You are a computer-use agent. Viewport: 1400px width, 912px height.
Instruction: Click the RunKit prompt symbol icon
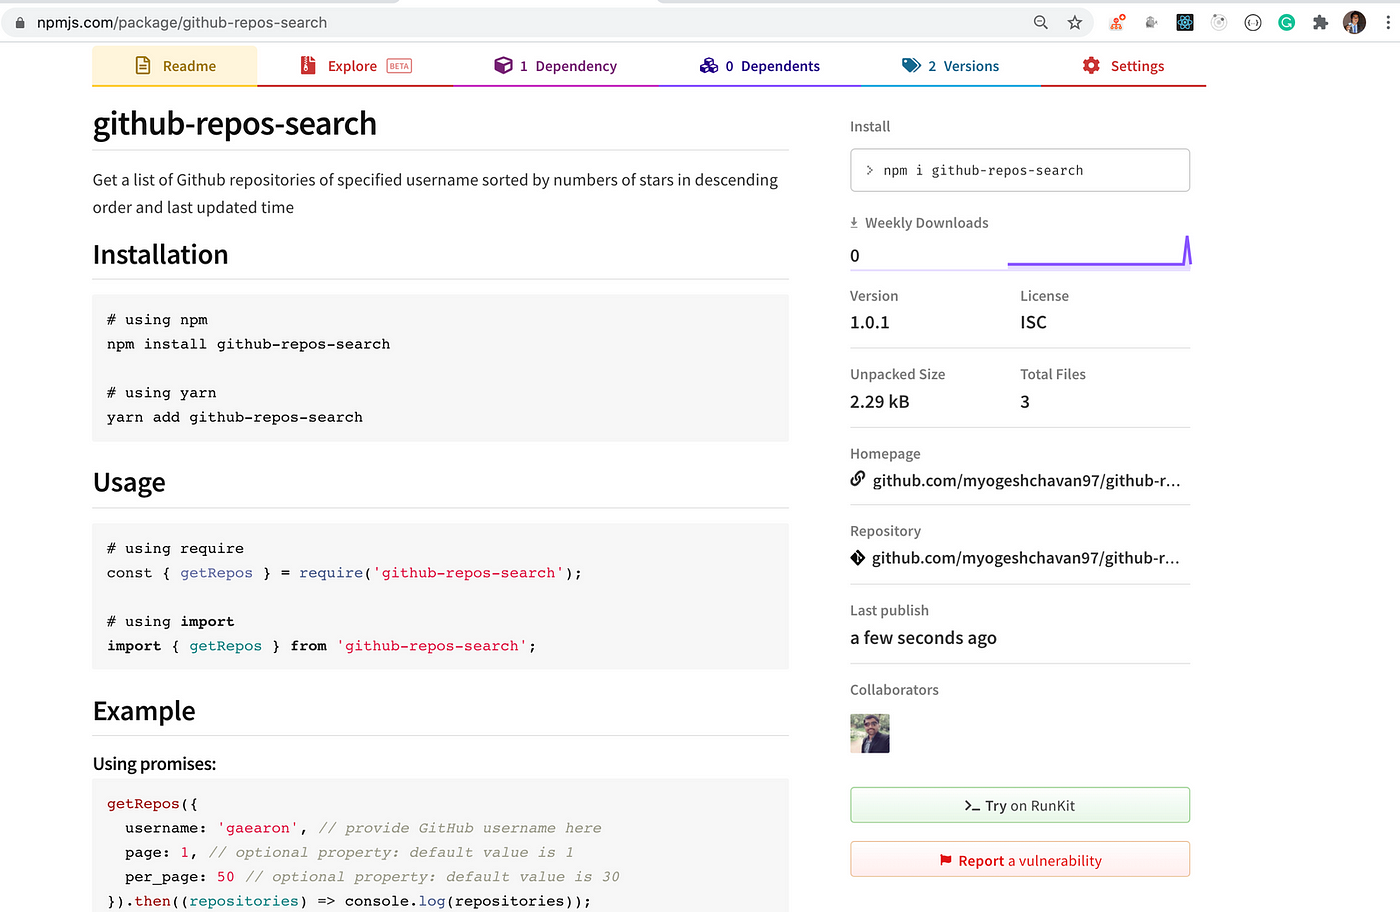tap(972, 806)
